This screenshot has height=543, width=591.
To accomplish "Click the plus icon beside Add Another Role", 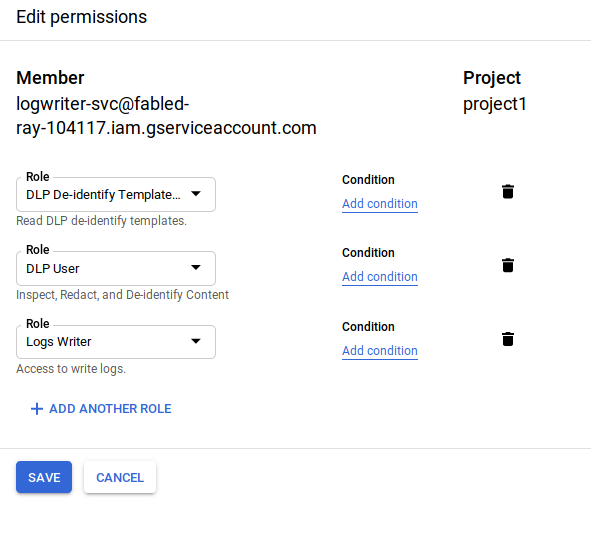I will pyautogui.click(x=37, y=409).
